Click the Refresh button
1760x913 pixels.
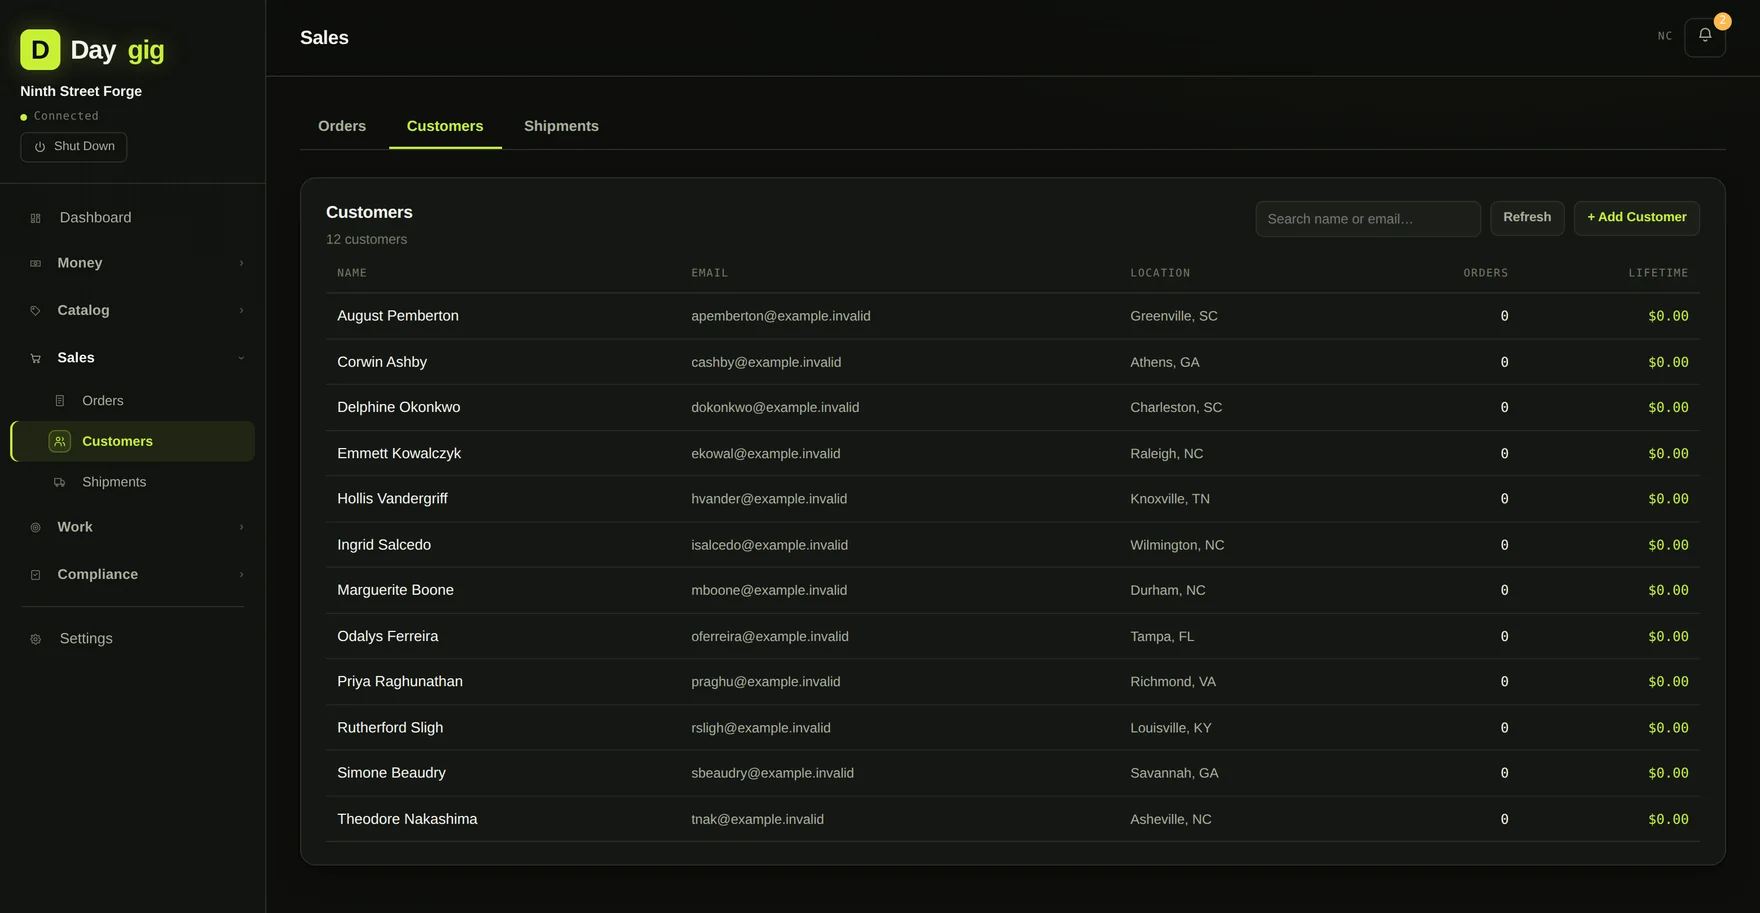(1527, 218)
